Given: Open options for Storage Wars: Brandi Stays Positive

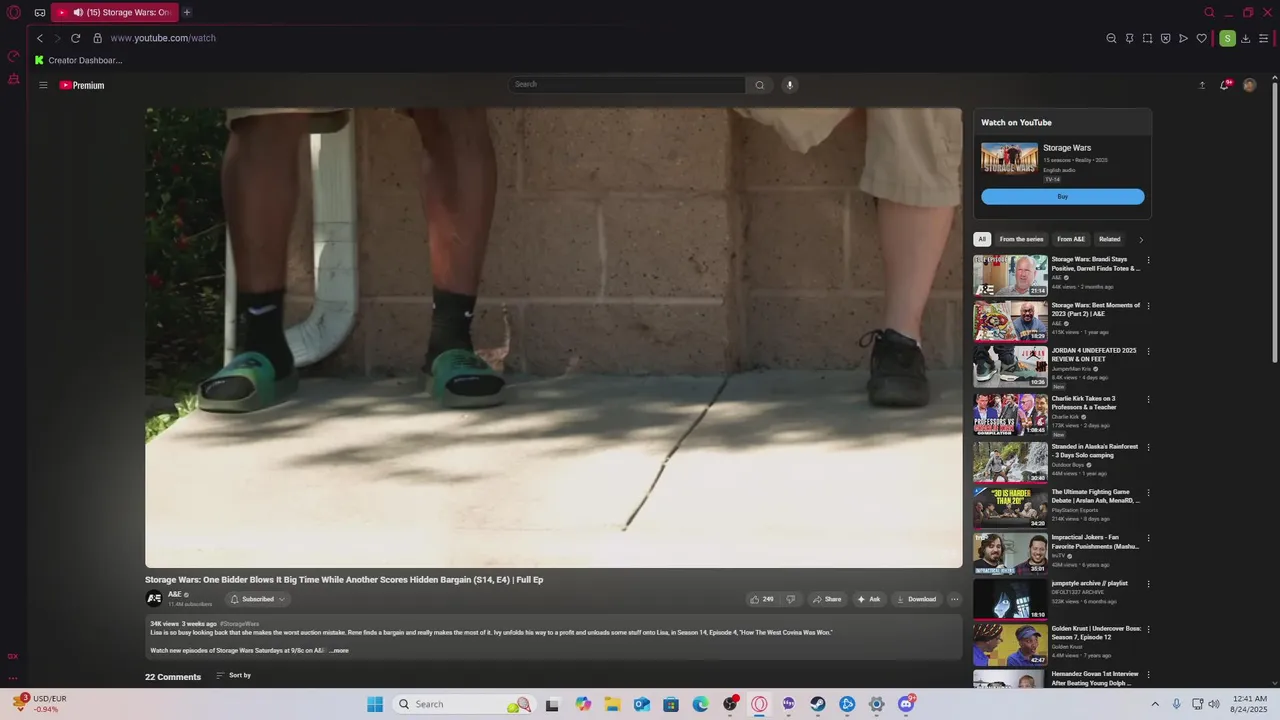Looking at the screenshot, I should pos(1148,260).
